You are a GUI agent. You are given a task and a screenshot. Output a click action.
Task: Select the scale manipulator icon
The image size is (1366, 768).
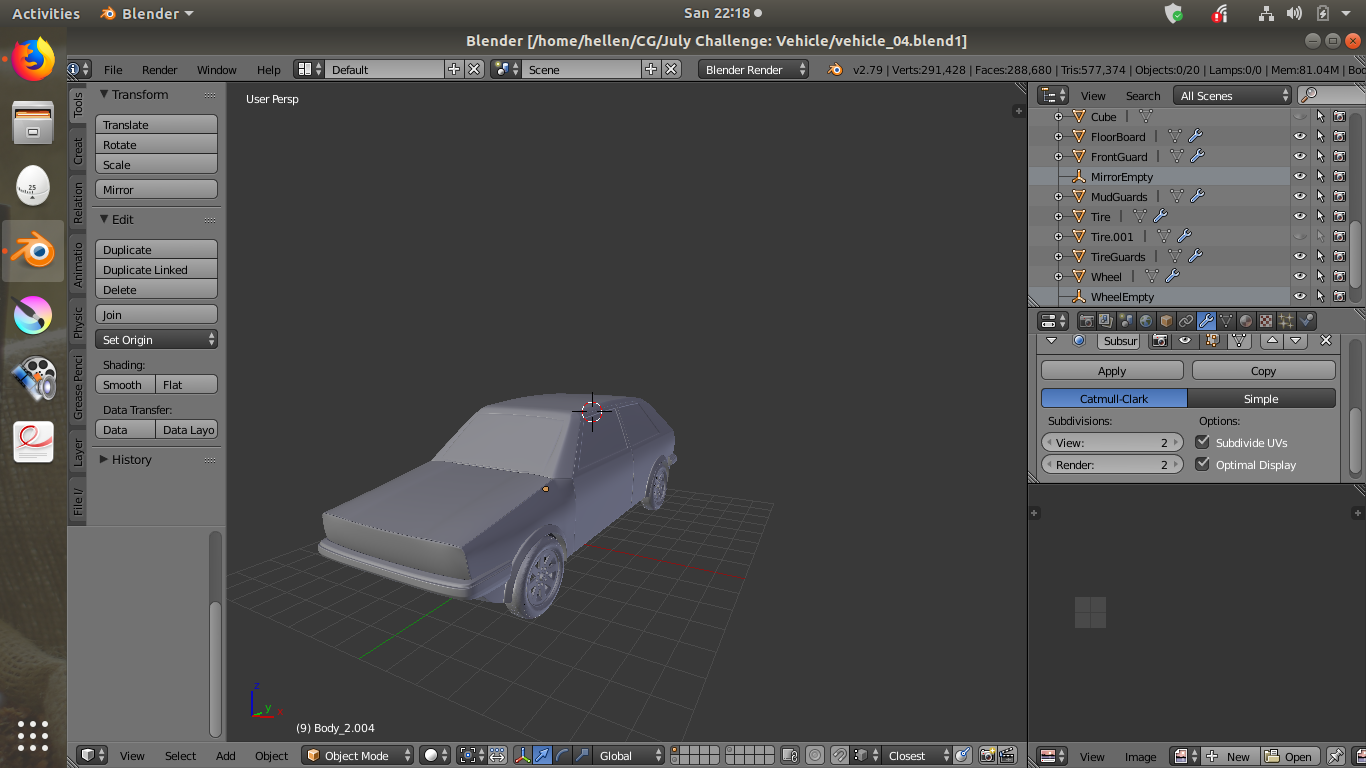(x=582, y=756)
